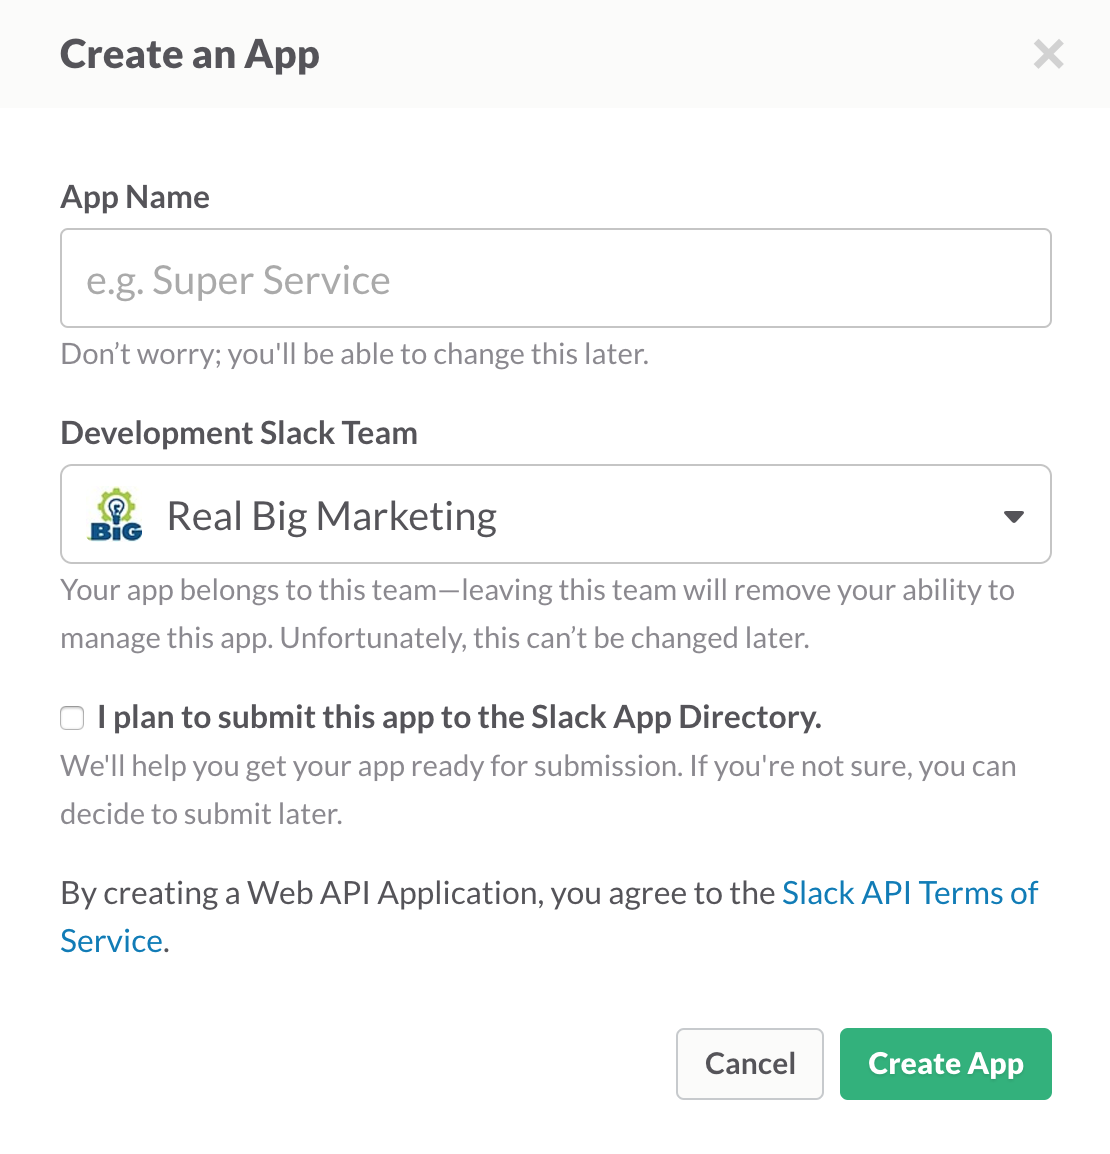The image size is (1110, 1154).
Task: Click the "App Name" label
Action: pos(135,197)
